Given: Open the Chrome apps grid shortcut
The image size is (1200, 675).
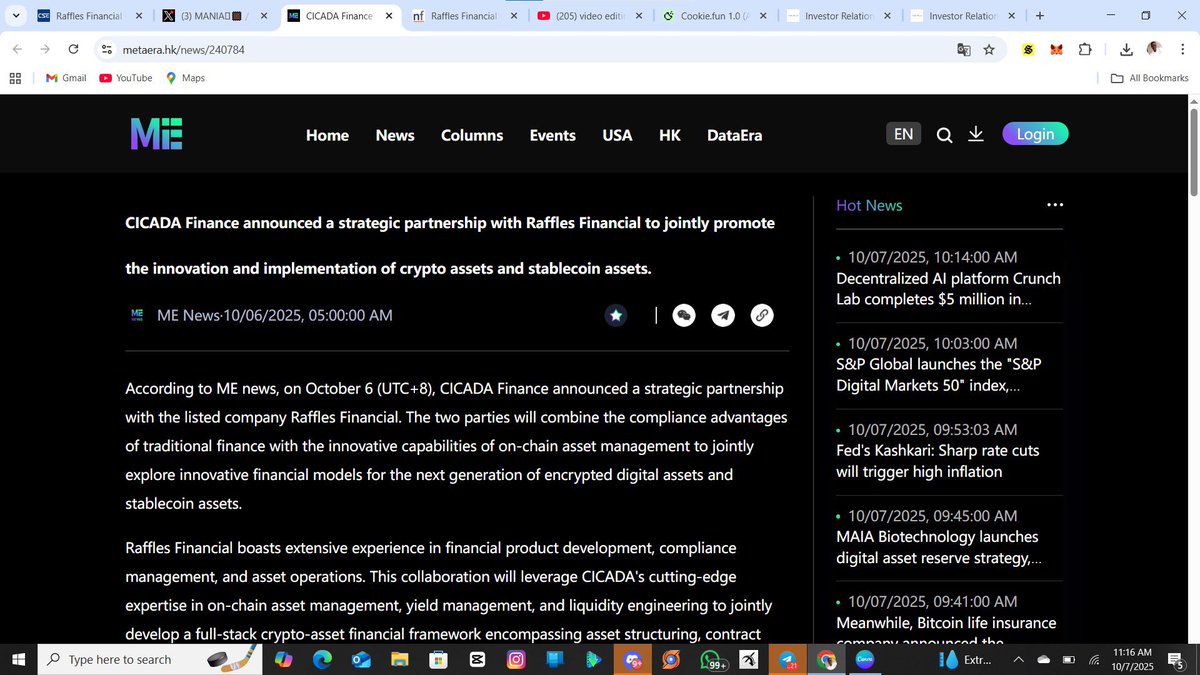Looking at the screenshot, I should [15, 77].
